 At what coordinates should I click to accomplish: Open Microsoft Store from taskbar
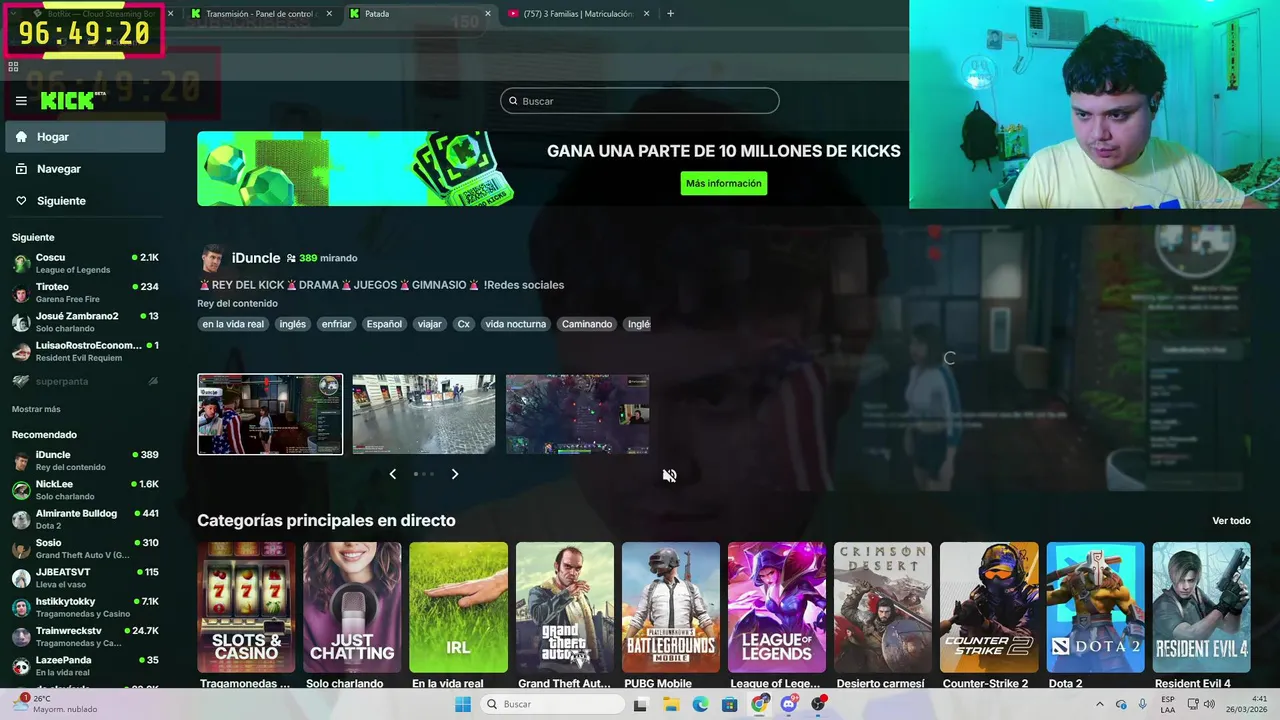[x=730, y=704]
